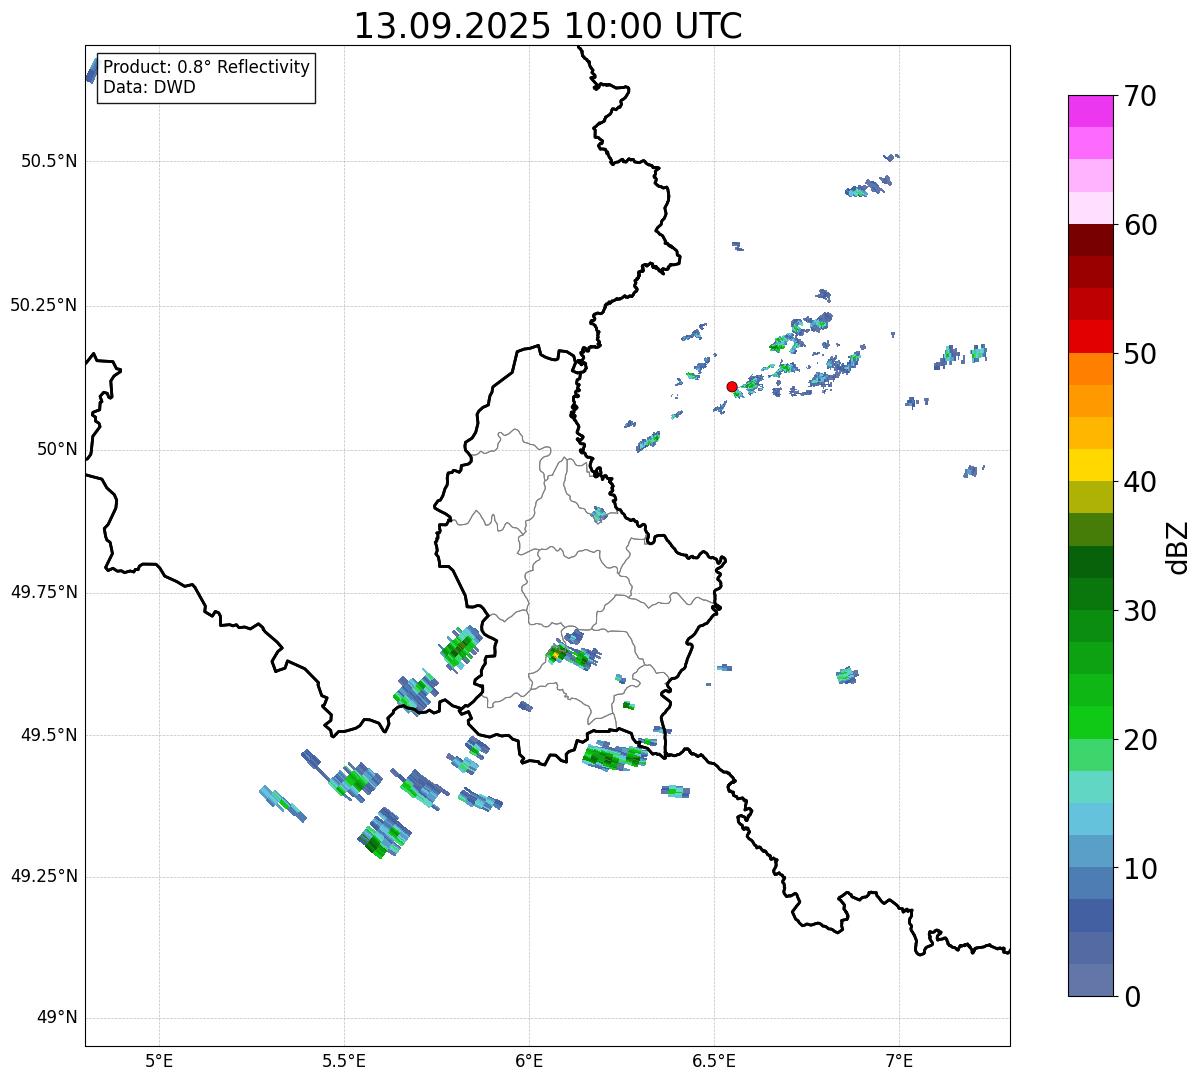1202x1081 pixels.
Task: Click the dBZ colorbar axis label
Action: (x=1179, y=546)
